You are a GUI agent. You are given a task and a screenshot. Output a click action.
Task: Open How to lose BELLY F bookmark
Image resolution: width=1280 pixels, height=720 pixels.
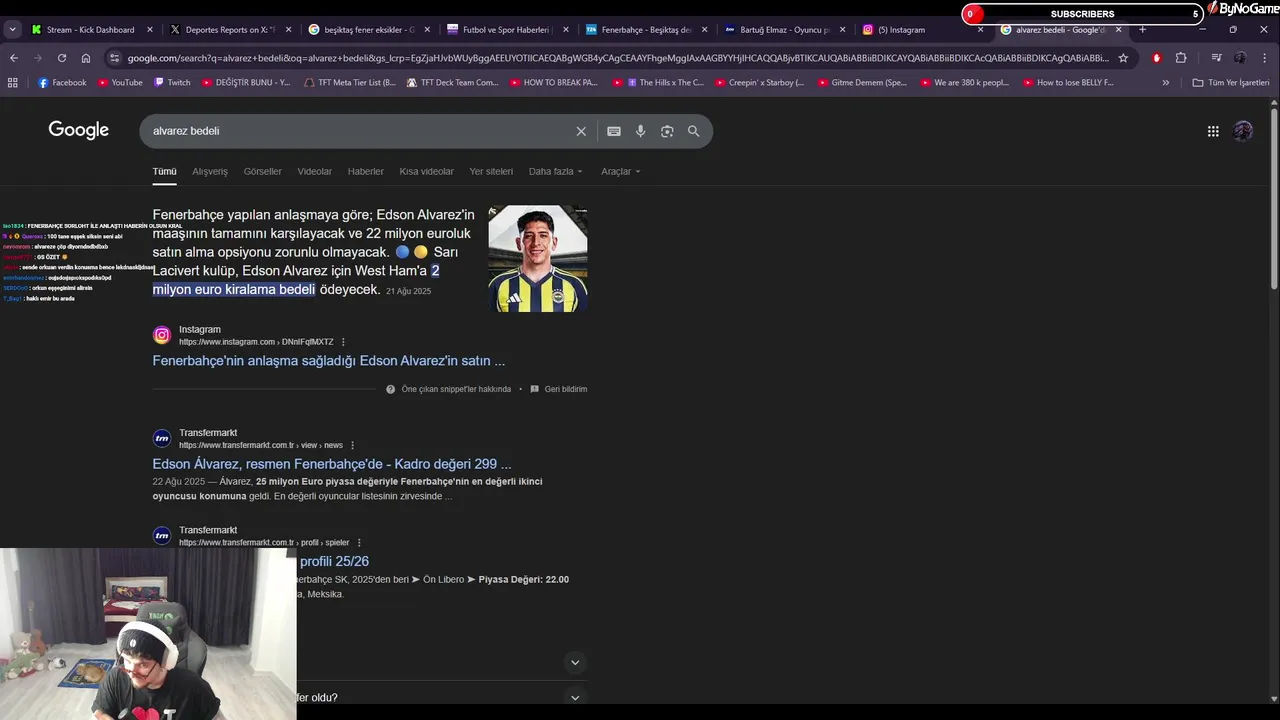1067,83
